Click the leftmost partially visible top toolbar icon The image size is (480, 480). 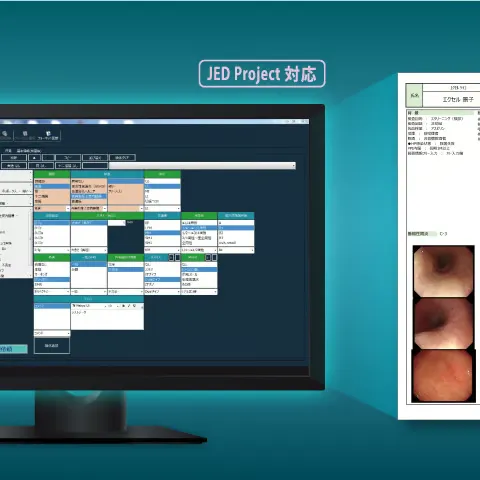pyautogui.click(x=5, y=135)
